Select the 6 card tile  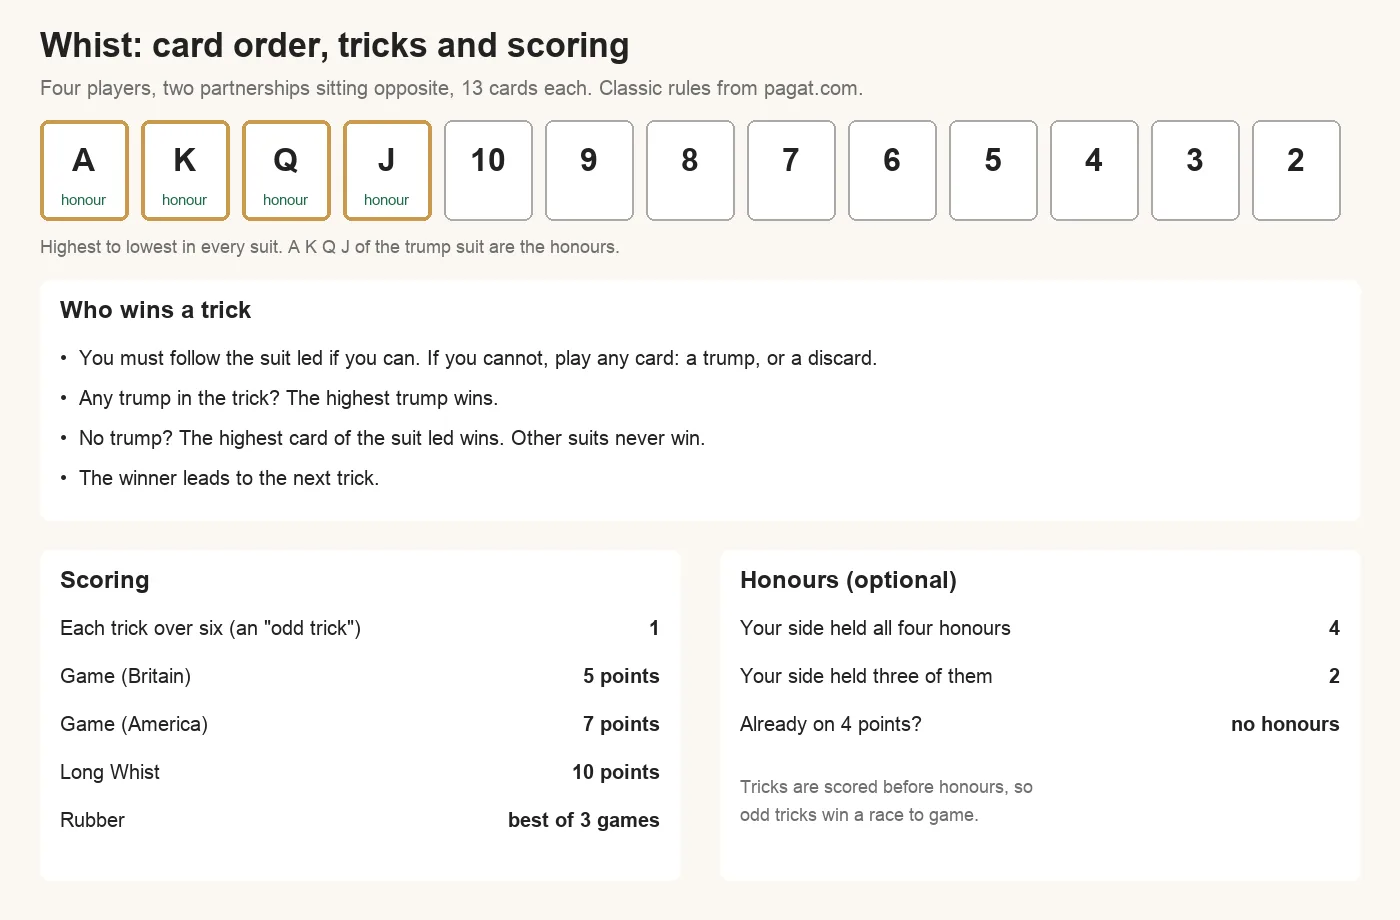(x=892, y=170)
